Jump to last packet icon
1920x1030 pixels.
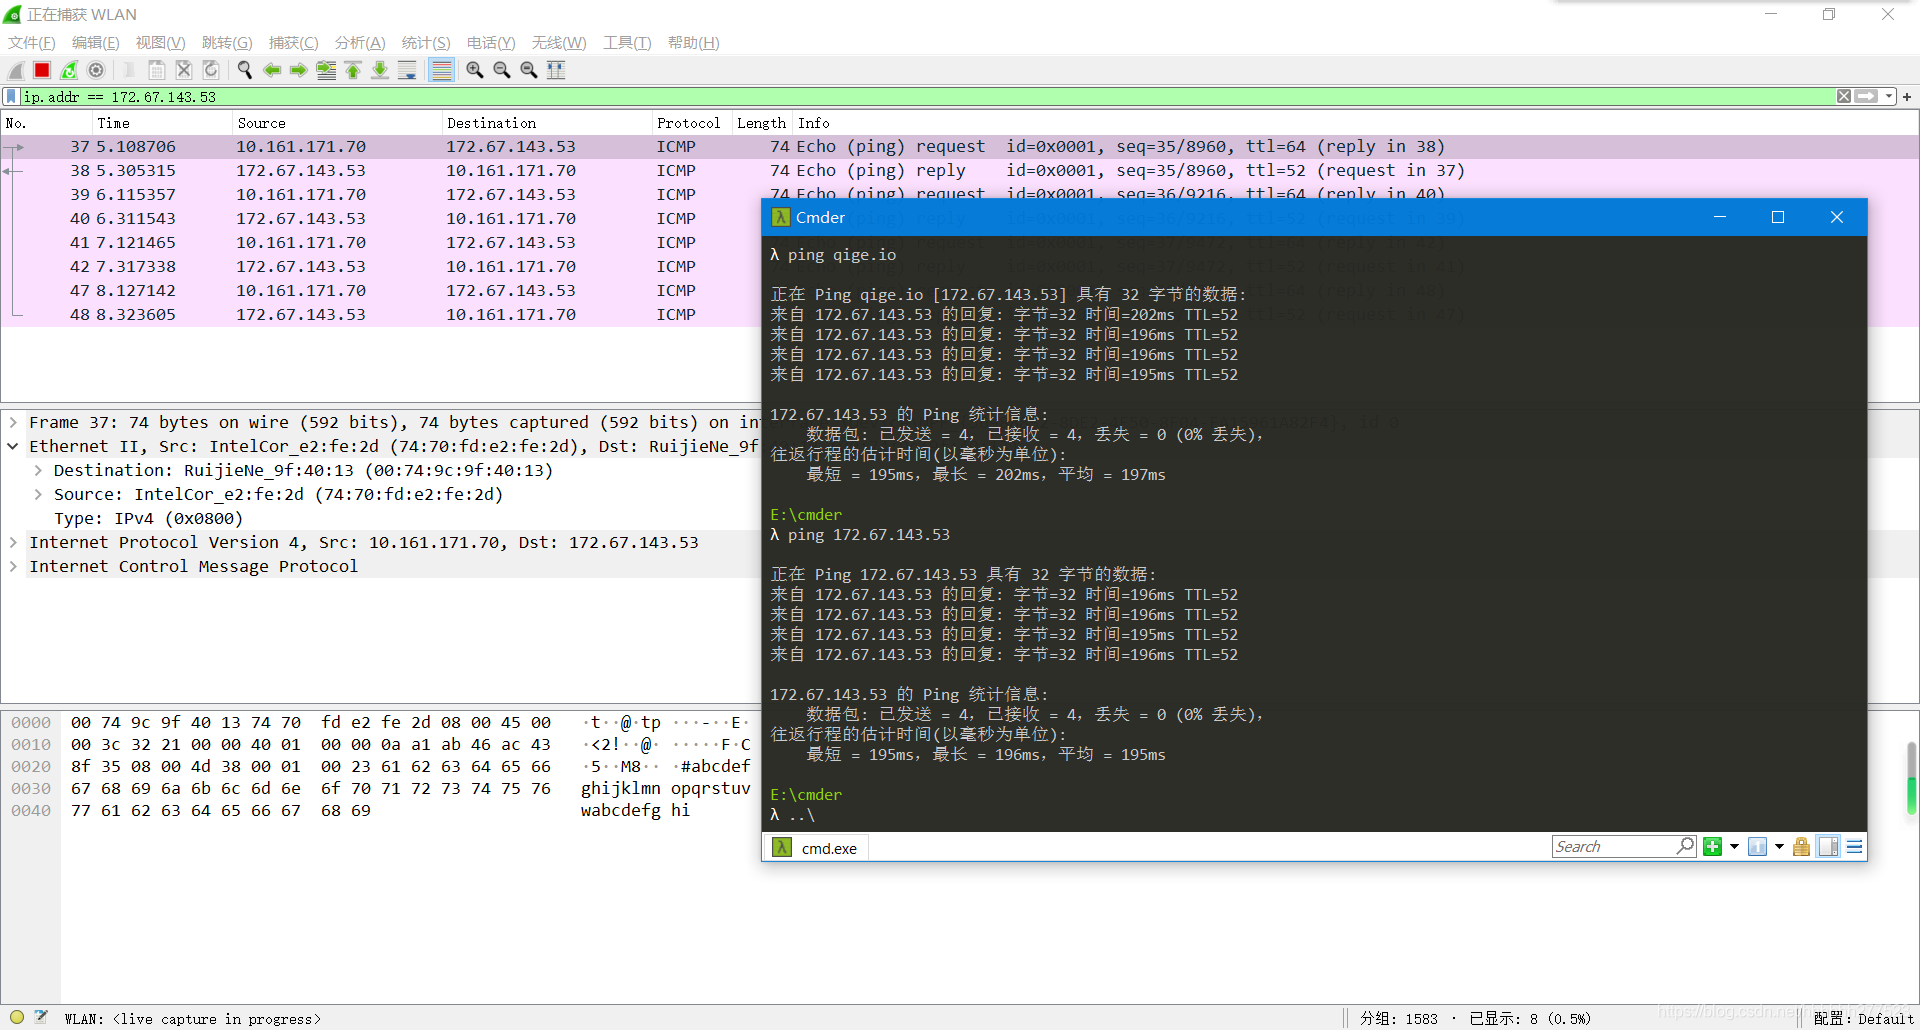pyautogui.click(x=380, y=70)
